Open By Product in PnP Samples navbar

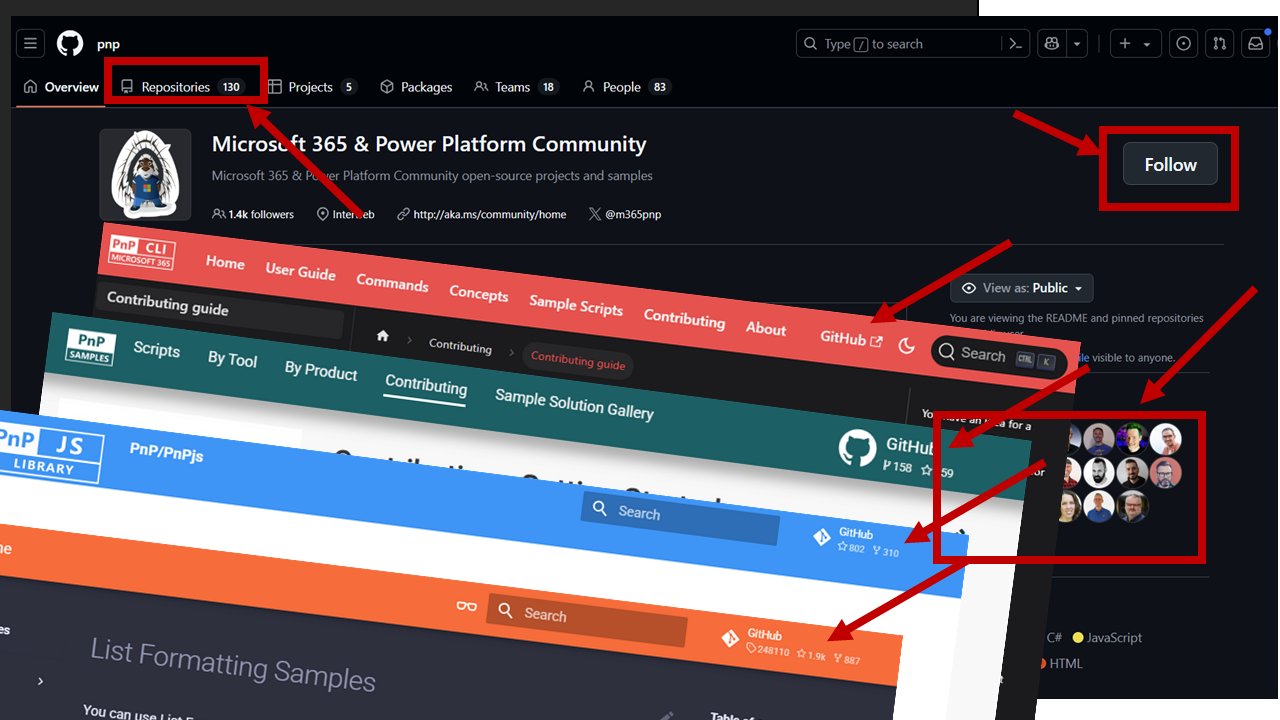(x=320, y=370)
